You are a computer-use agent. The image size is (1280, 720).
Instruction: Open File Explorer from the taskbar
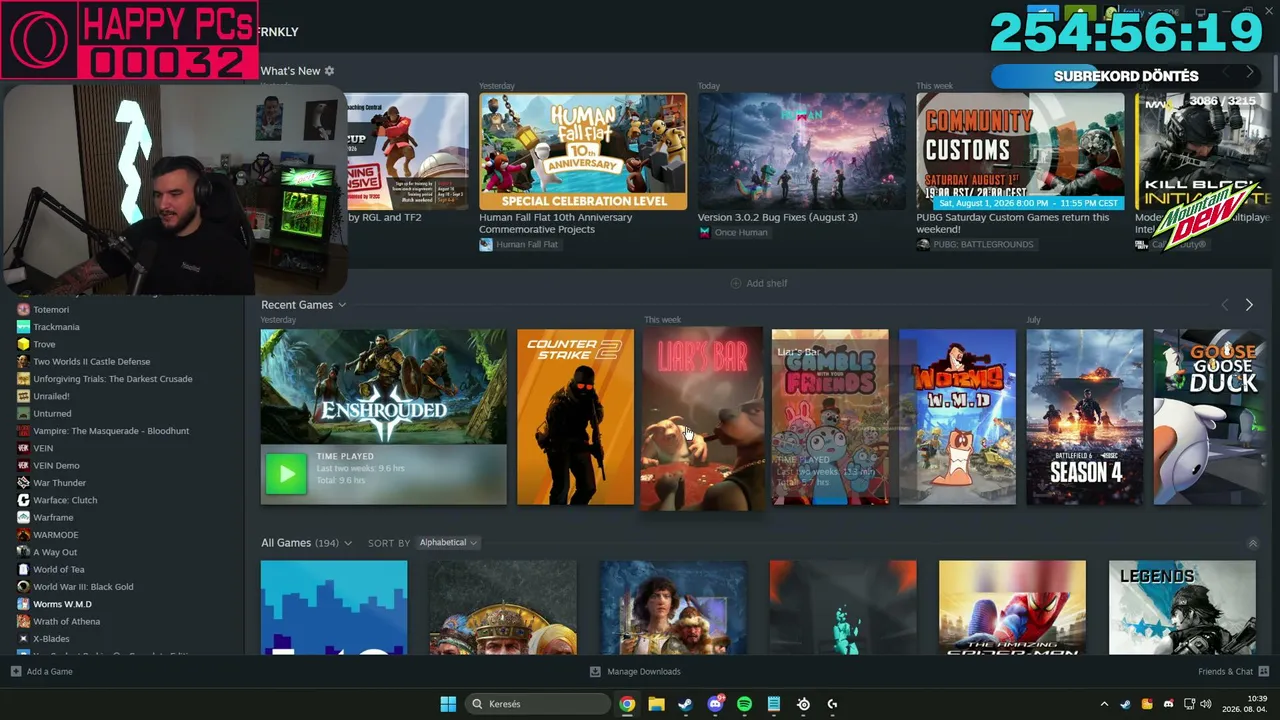[656, 704]
